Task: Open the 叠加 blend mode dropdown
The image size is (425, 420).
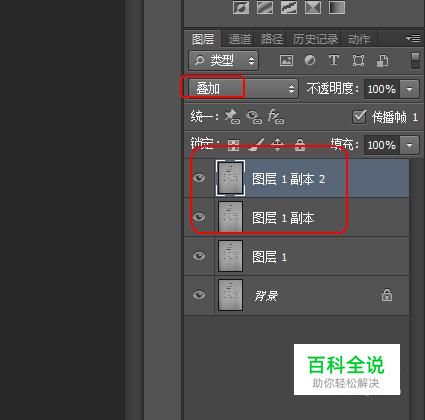Action: [x=243, y=89]
